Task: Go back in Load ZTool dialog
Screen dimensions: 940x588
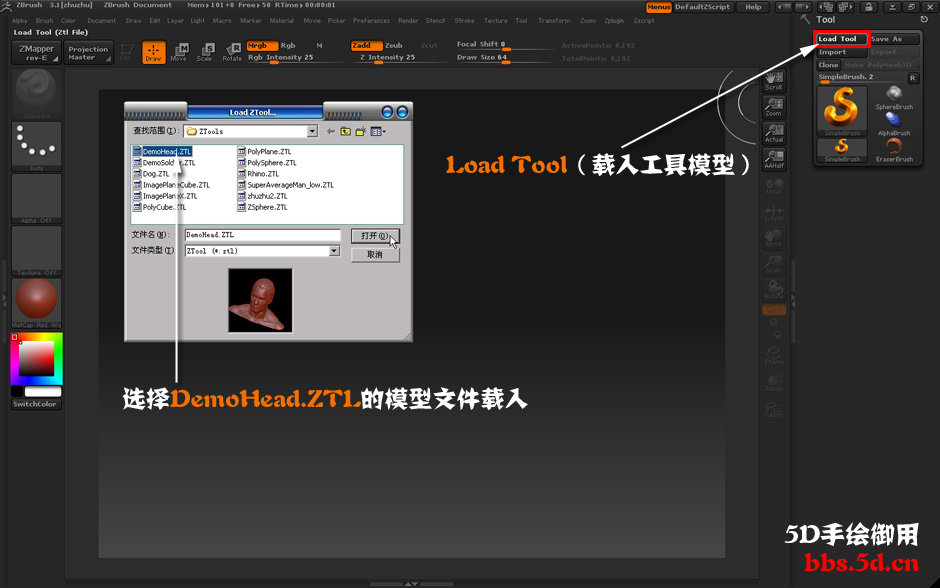Action: pos(330,131)
